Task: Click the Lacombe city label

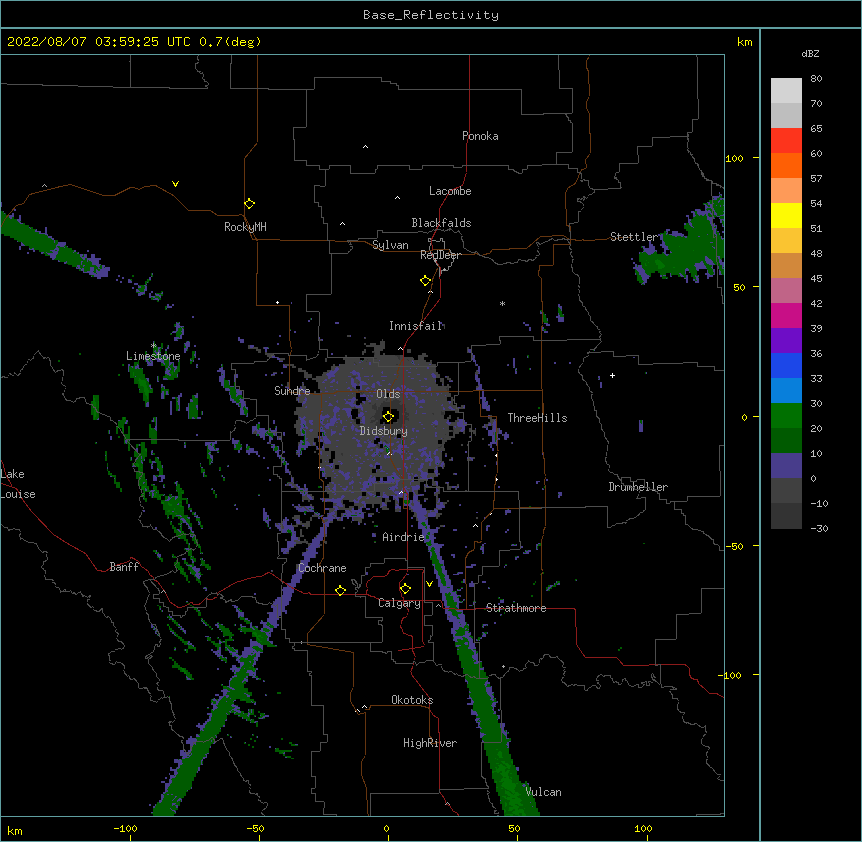Action: tap(450, 191)
